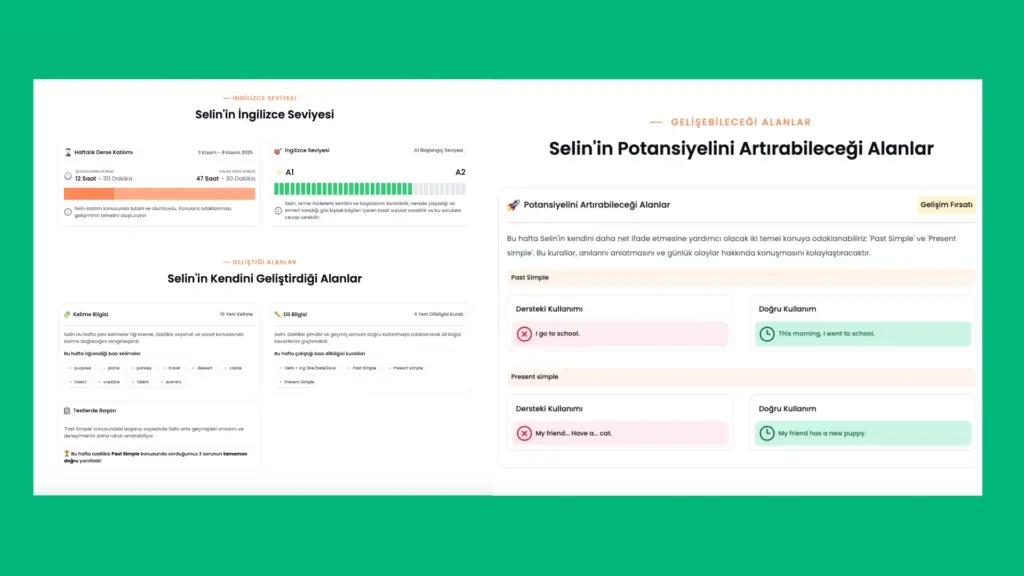Click the red X icon beside 'My friend... Have a... cat.'
Image resolution: width=1024 pixels, height=576 pixels.
[524, 433]
